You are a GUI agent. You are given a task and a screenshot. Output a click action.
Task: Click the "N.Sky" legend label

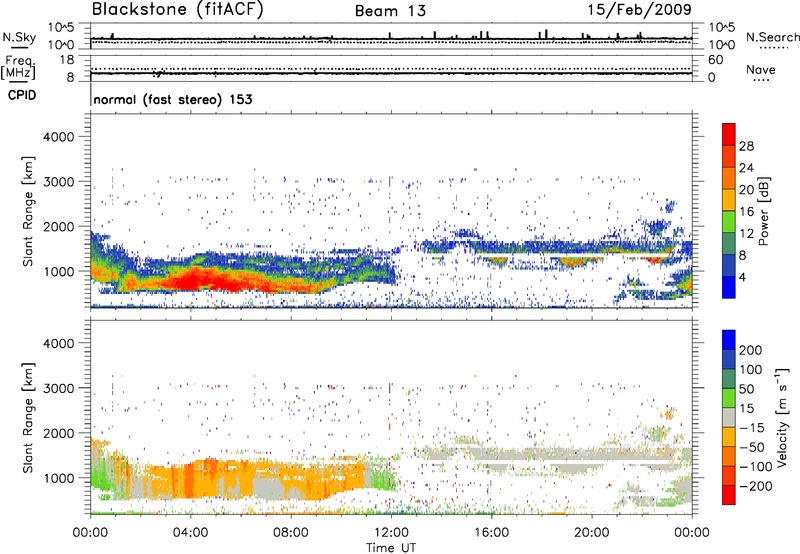click(x=19, y=37)
